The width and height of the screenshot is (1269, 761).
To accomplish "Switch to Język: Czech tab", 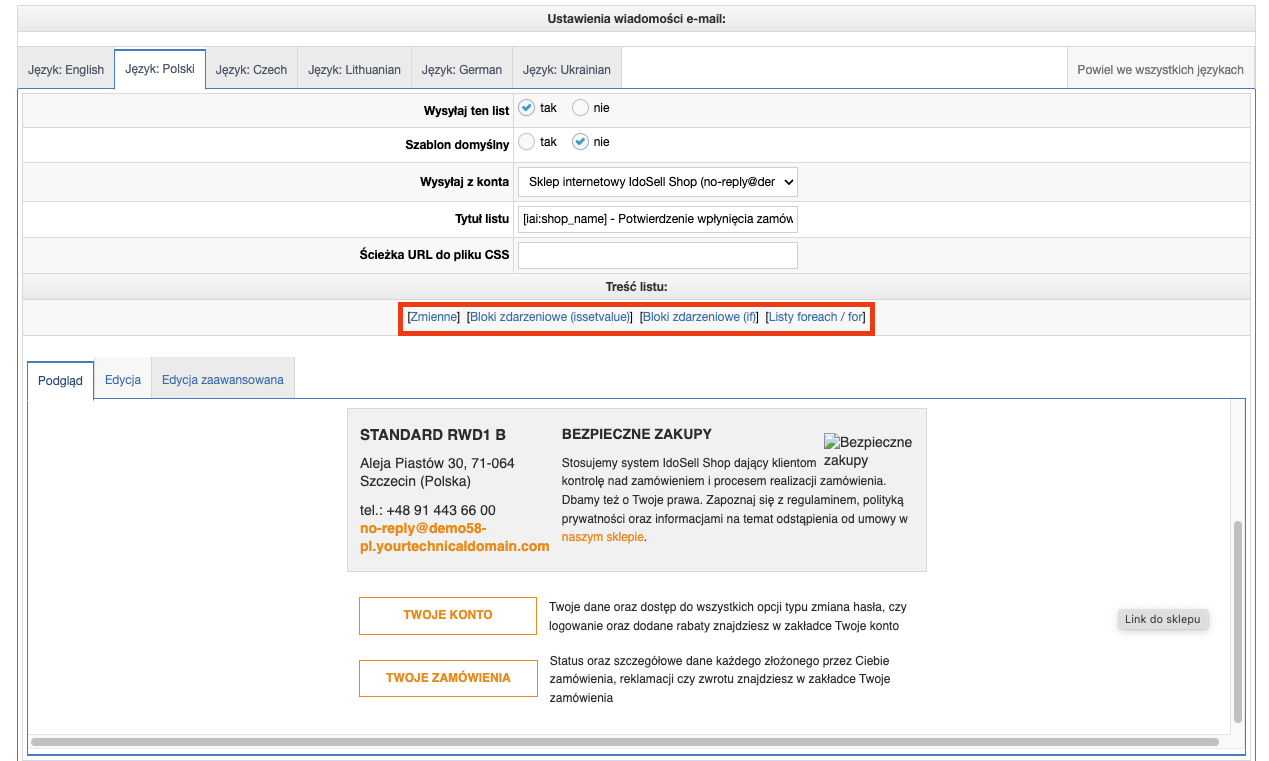I will (251, 70).
